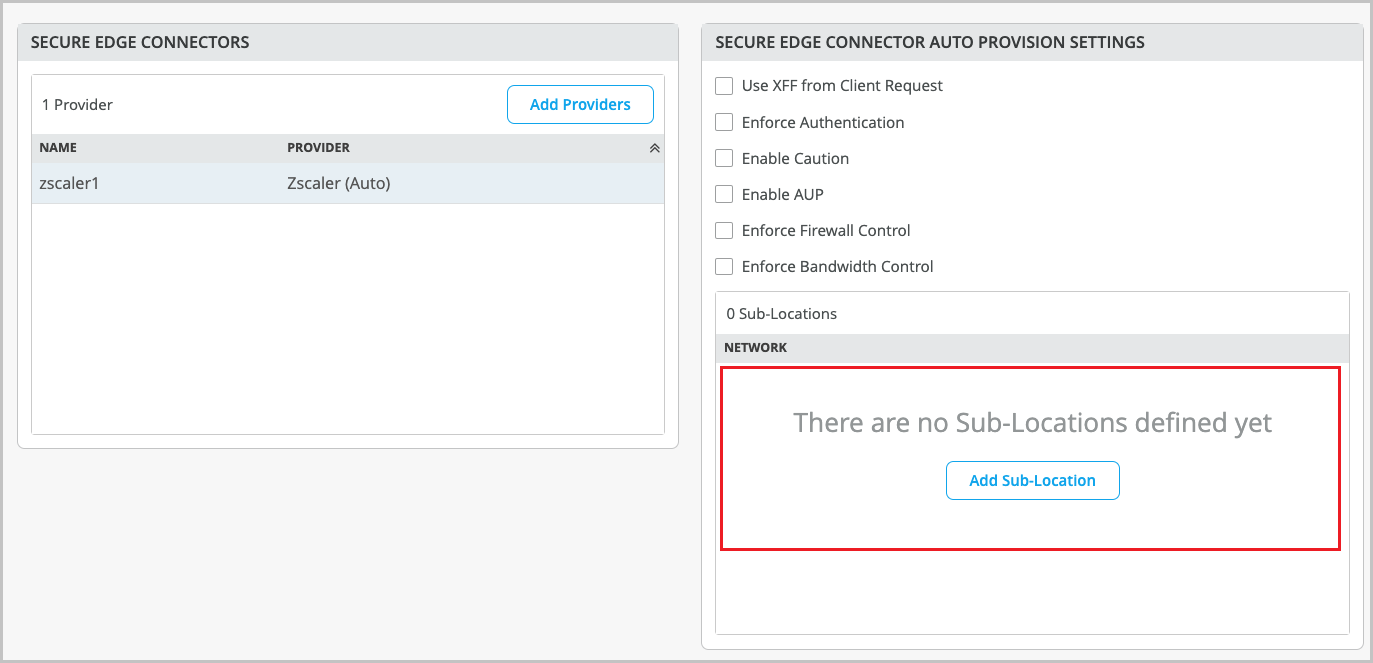Toggle the Enable Caution checkbox

point(724,158)
